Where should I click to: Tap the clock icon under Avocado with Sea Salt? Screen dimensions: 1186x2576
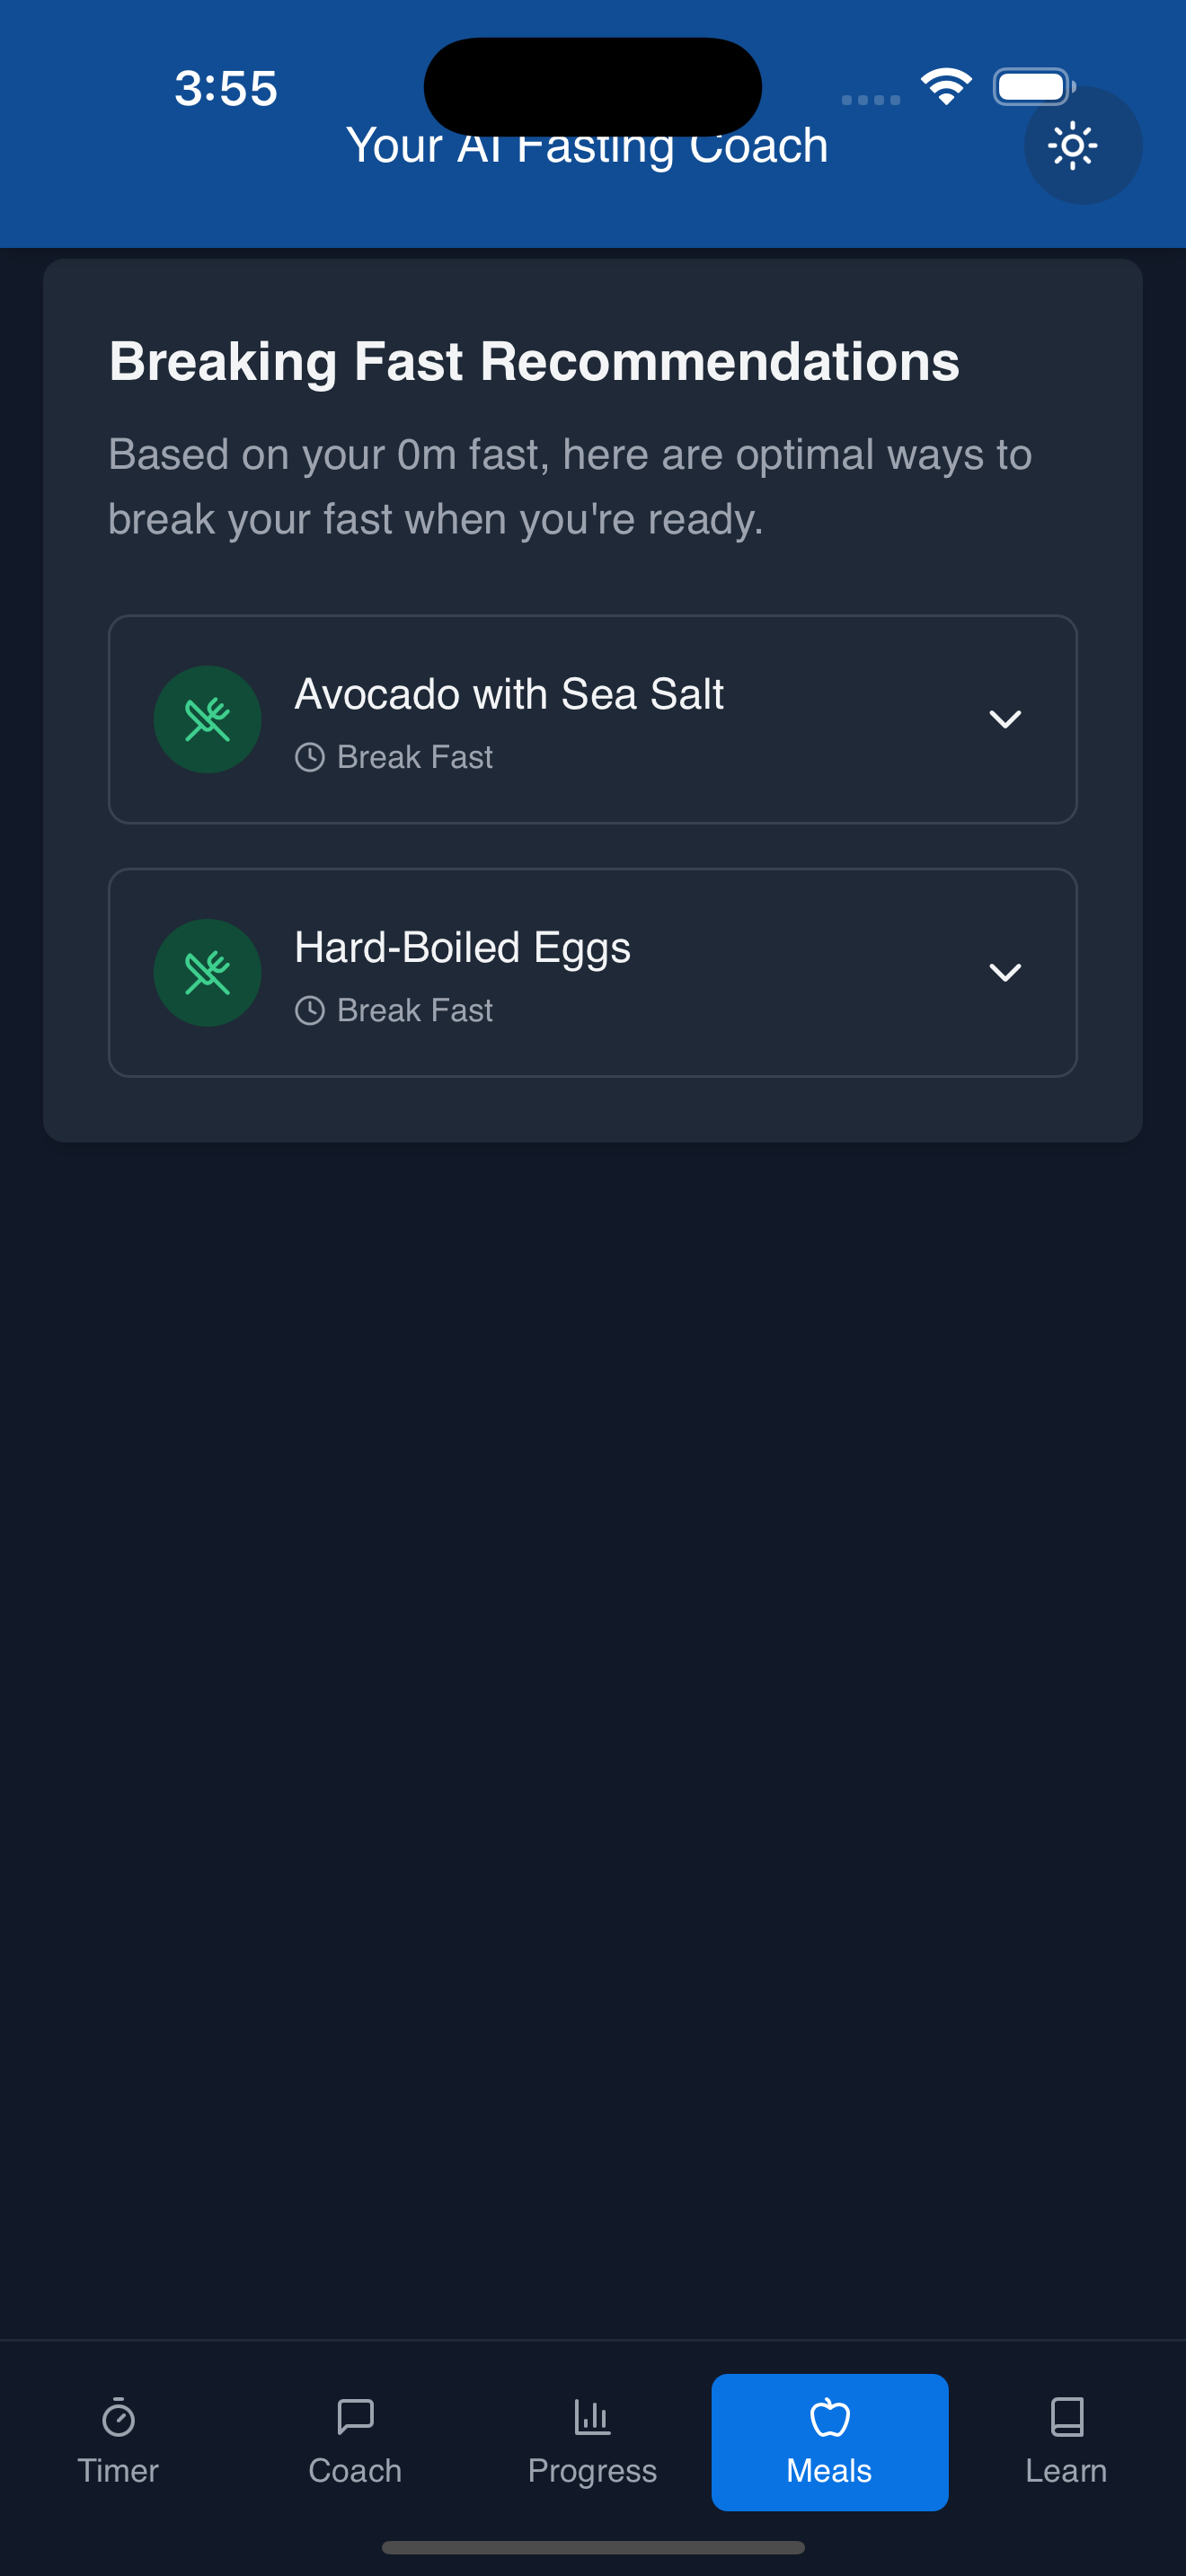(309, 757)
